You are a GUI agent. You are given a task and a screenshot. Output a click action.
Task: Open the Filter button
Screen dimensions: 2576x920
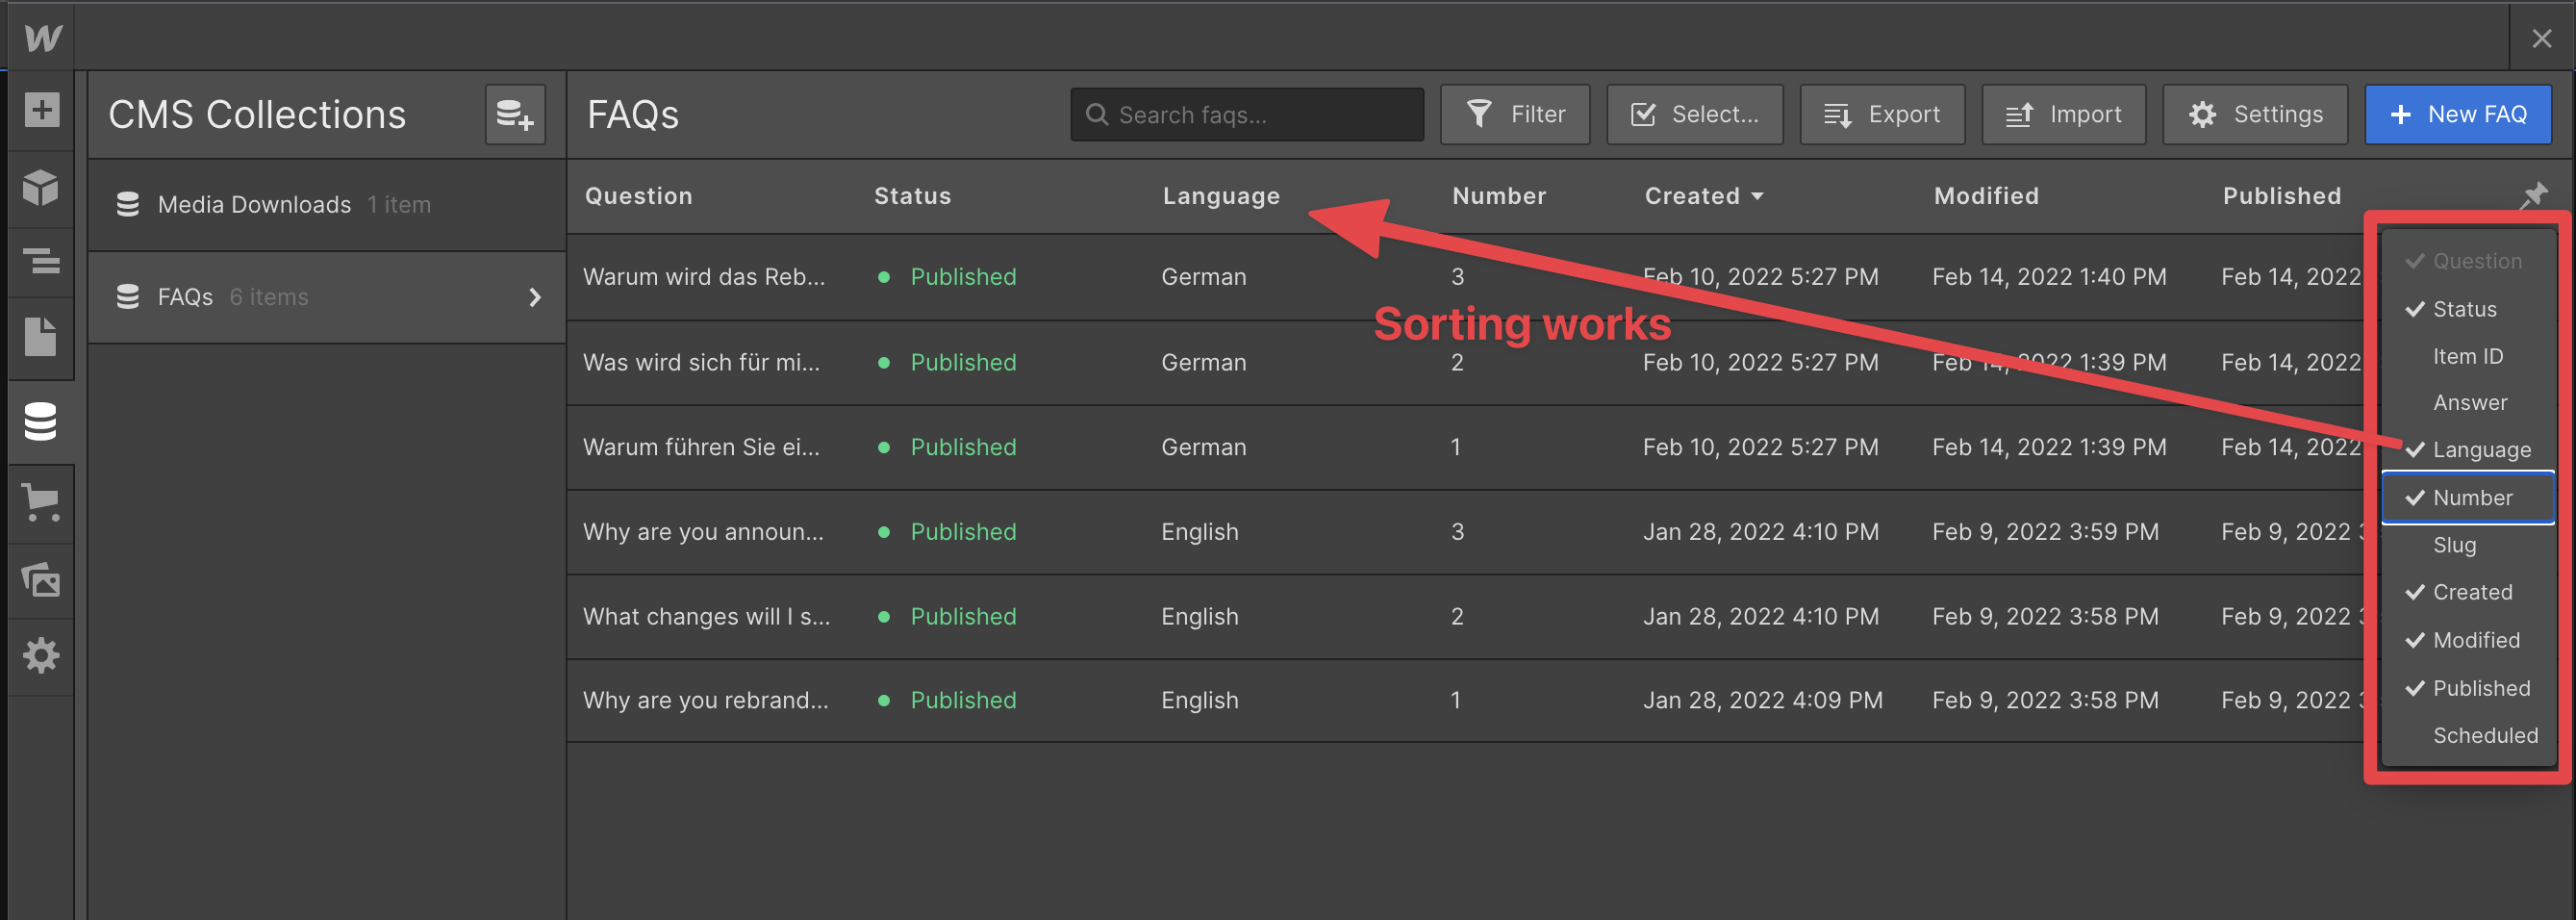point(1514,115)
